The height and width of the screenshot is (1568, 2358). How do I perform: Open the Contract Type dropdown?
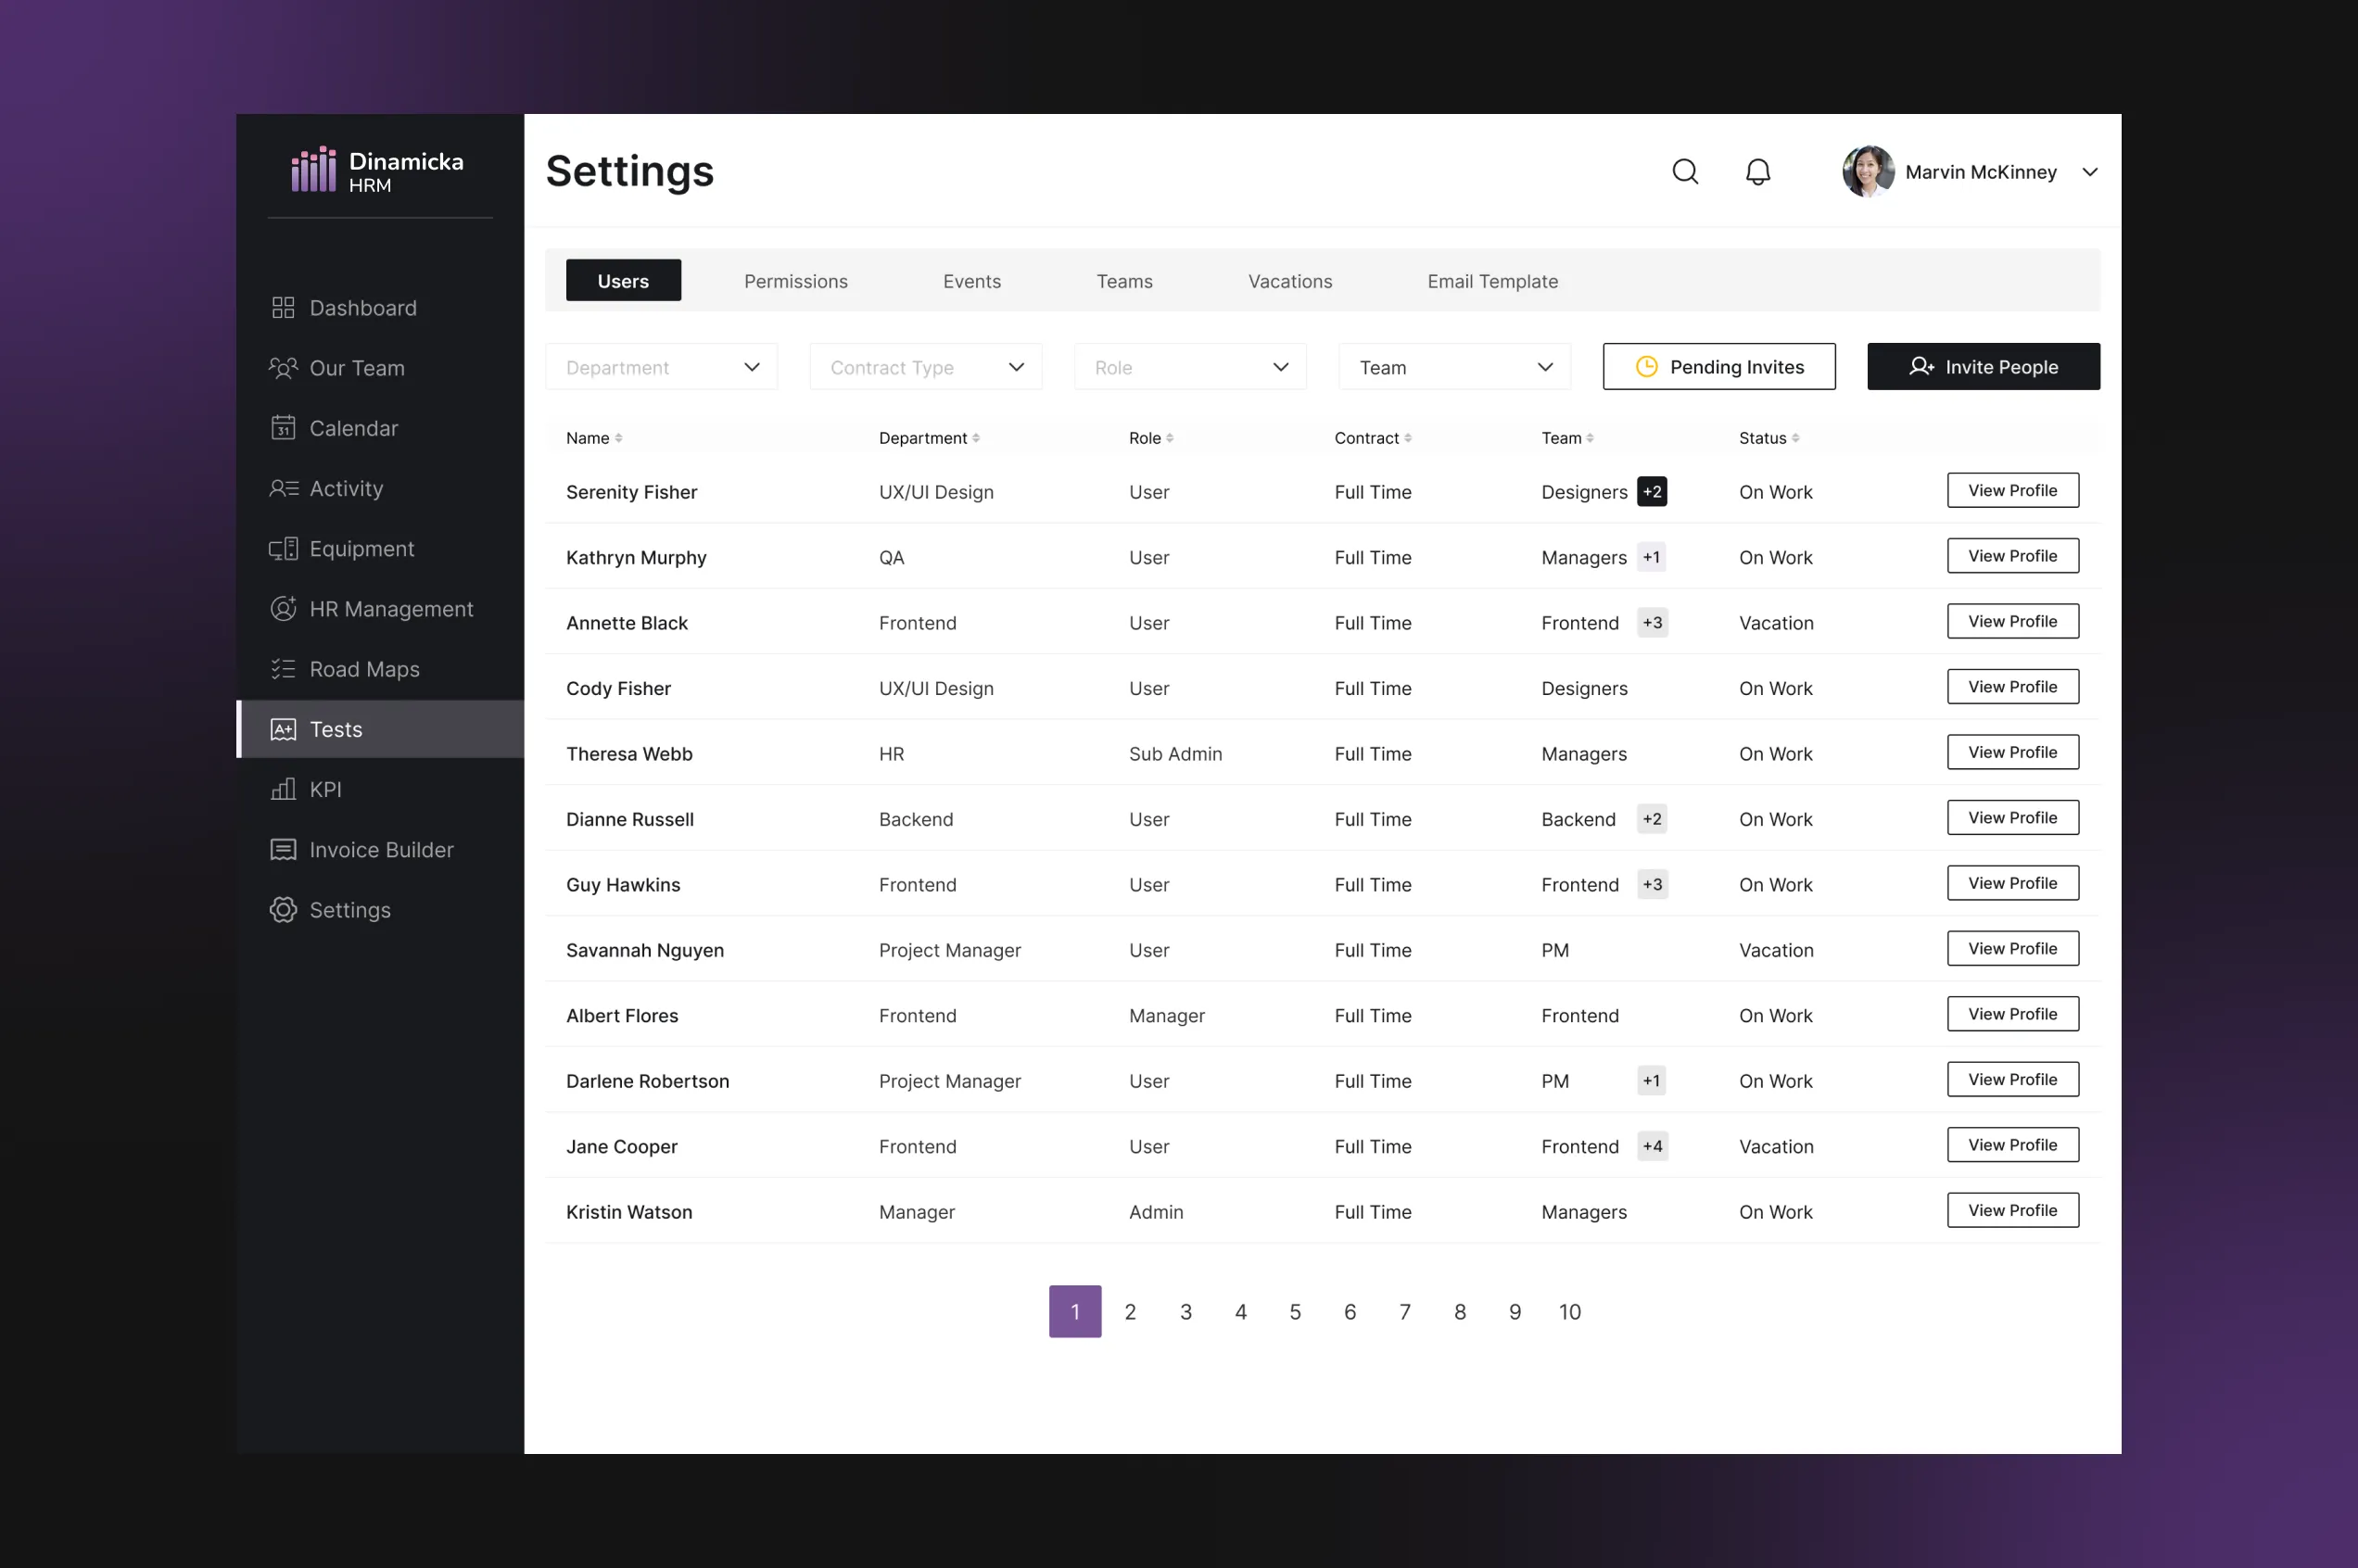(925, 367)
